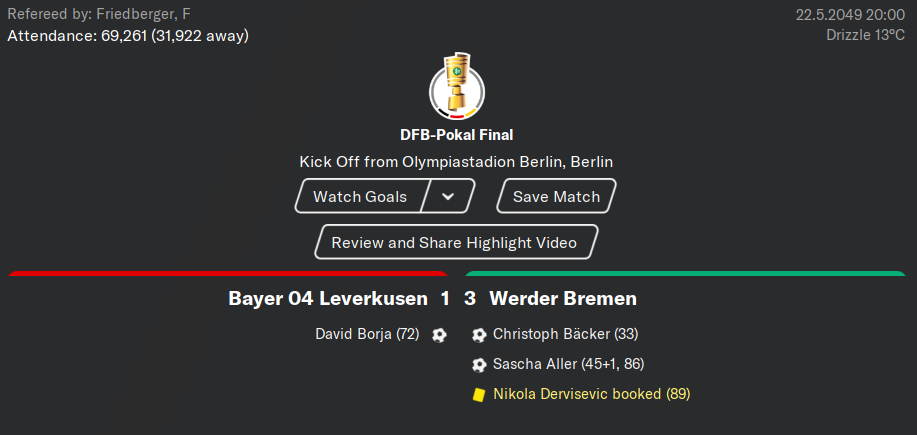Click the DFB-Pokal trophy logo
917x435 pixels.
click(457, 87)
